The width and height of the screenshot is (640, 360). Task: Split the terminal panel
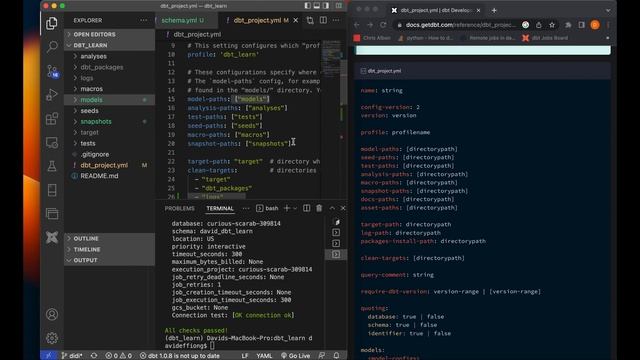pos(307,208)
